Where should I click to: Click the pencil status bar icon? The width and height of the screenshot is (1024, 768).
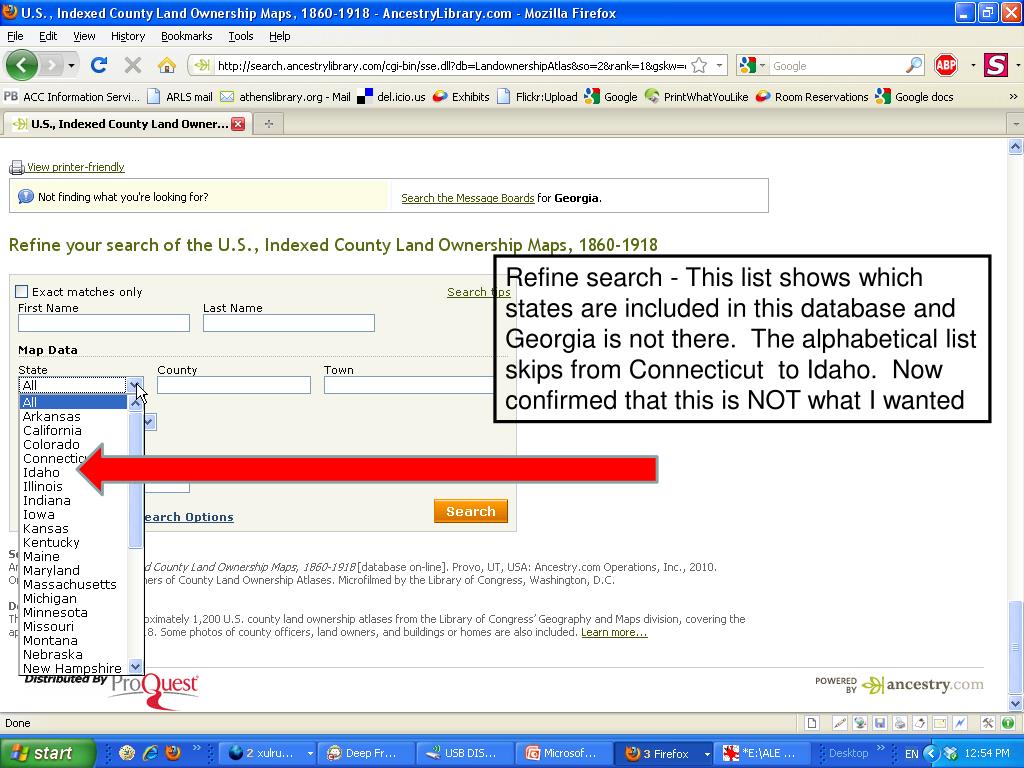click(x=840, y=723)
